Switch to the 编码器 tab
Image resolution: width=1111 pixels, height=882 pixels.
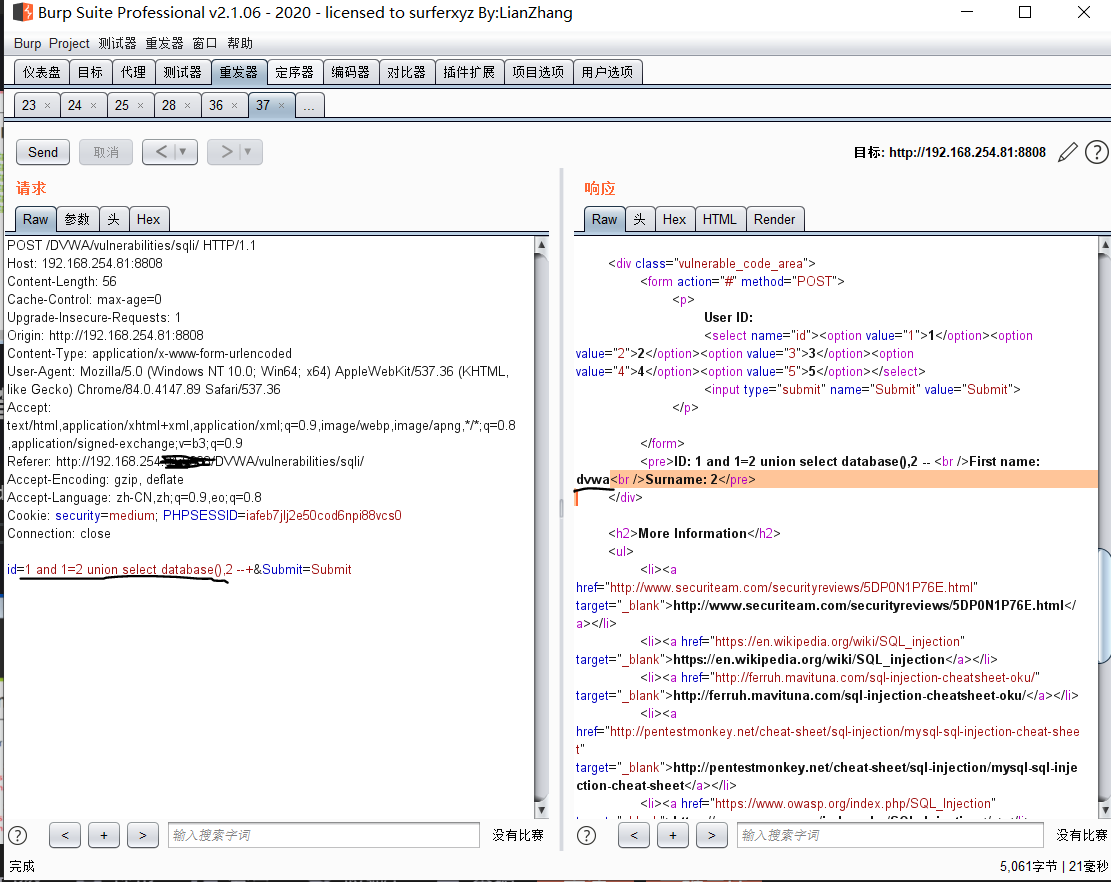[x=351, y=72]
